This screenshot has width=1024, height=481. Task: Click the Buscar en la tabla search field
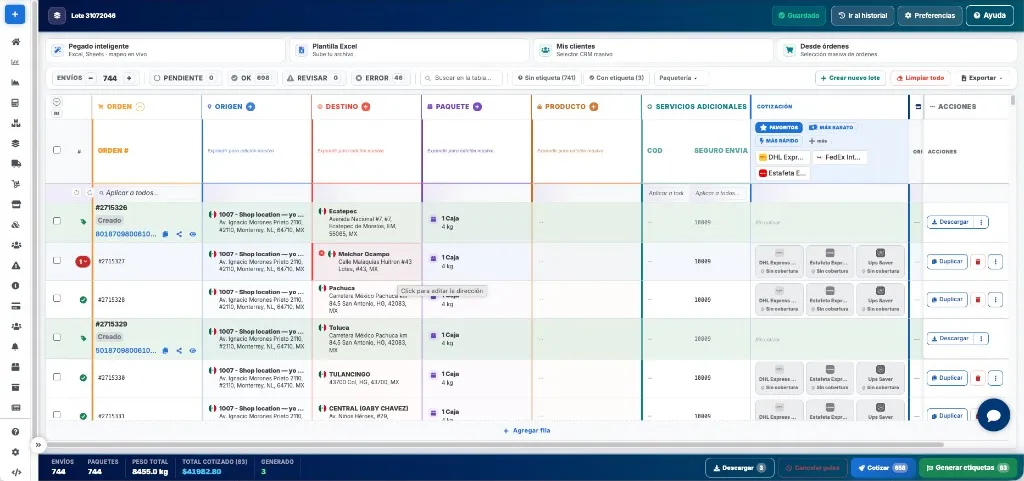(x=462, y=78)
